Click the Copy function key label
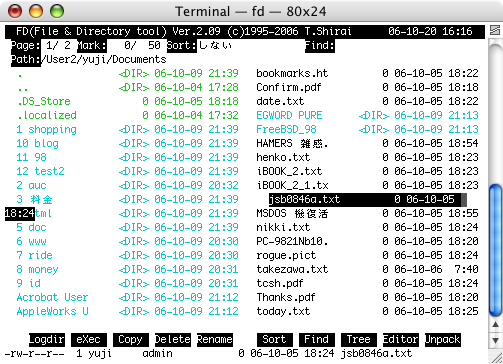 pyautogui.click(x=131, y=339)
